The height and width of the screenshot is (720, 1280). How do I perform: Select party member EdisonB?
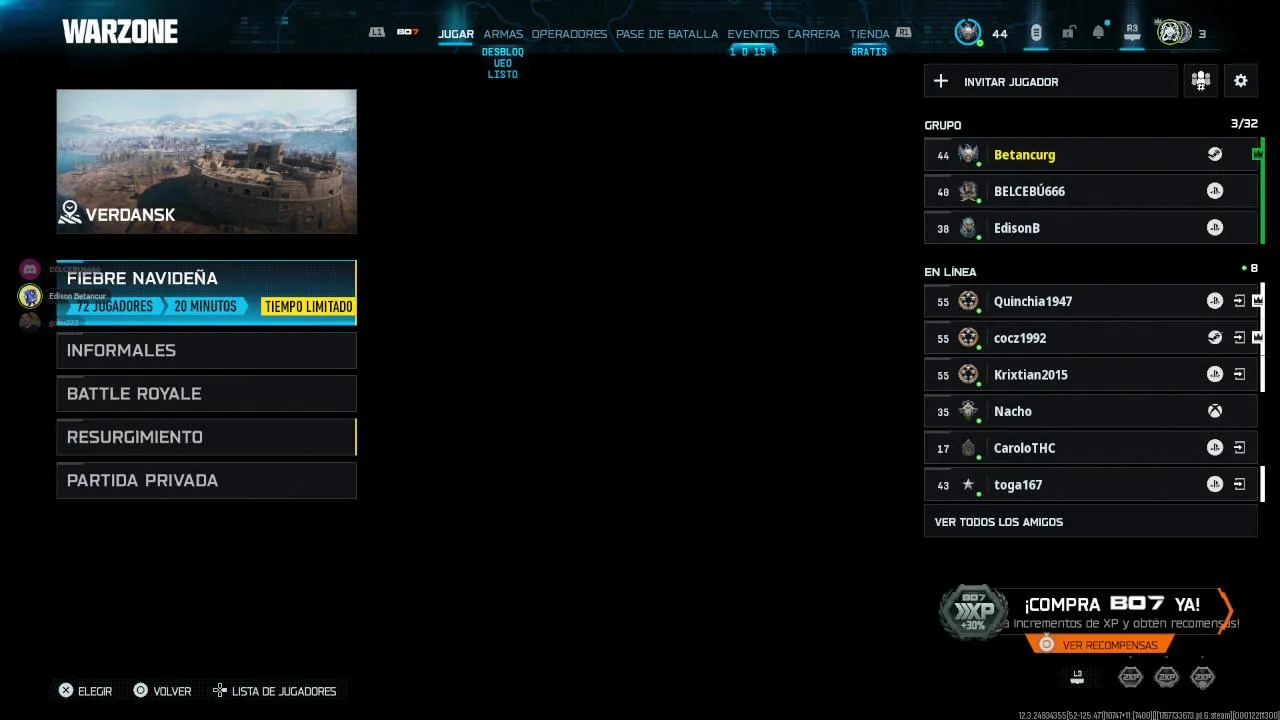pyautogui.click(x=1090, y=228)
